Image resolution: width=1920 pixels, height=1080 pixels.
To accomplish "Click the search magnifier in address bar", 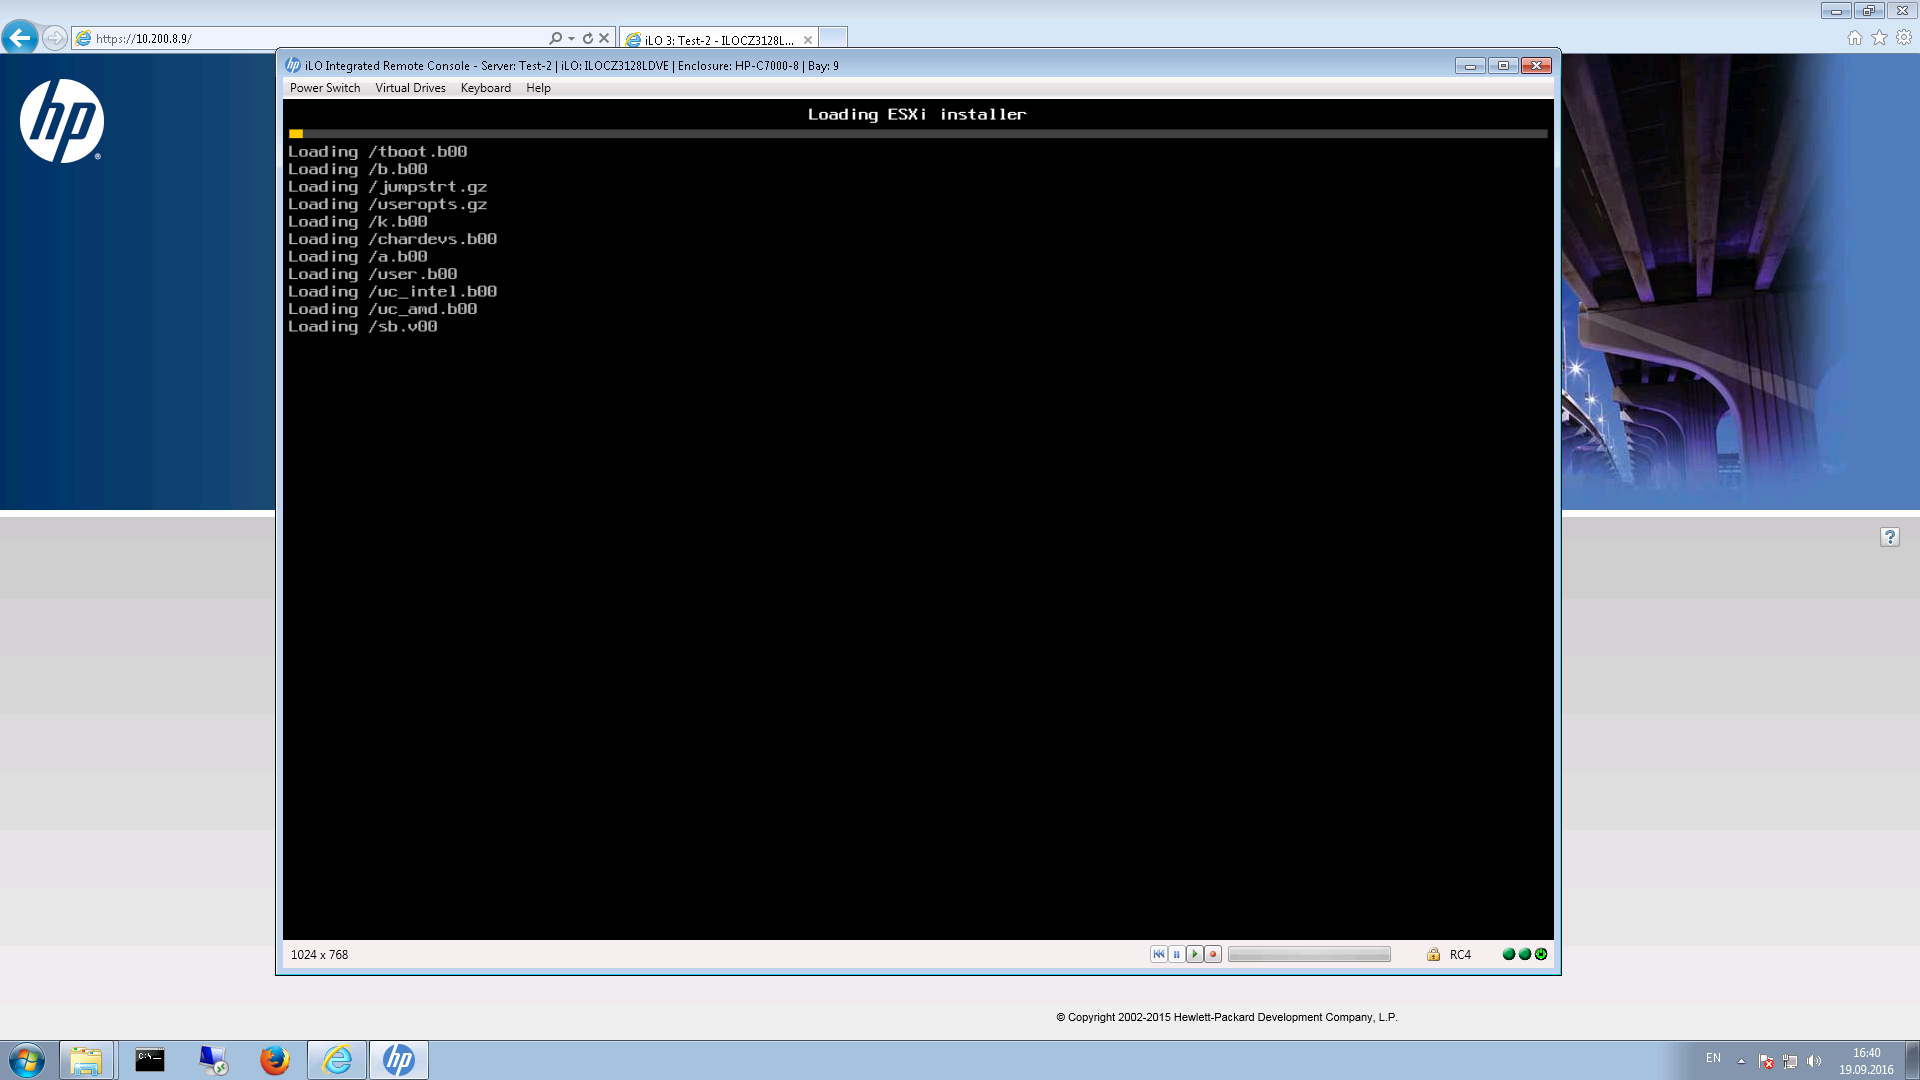I will pyautogui.click(x=555, y=38).
